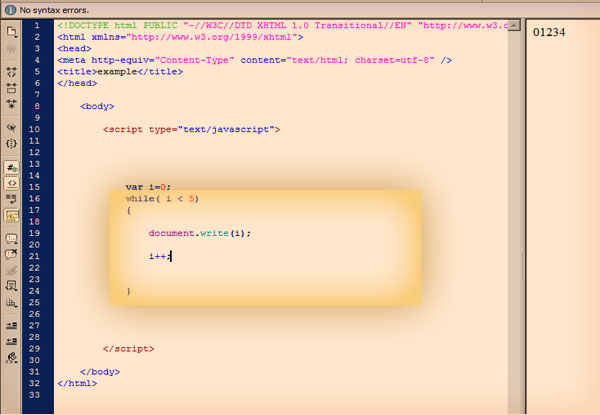Click the Collapse Selection icon
600x415 pixels.
coord(11,88)
